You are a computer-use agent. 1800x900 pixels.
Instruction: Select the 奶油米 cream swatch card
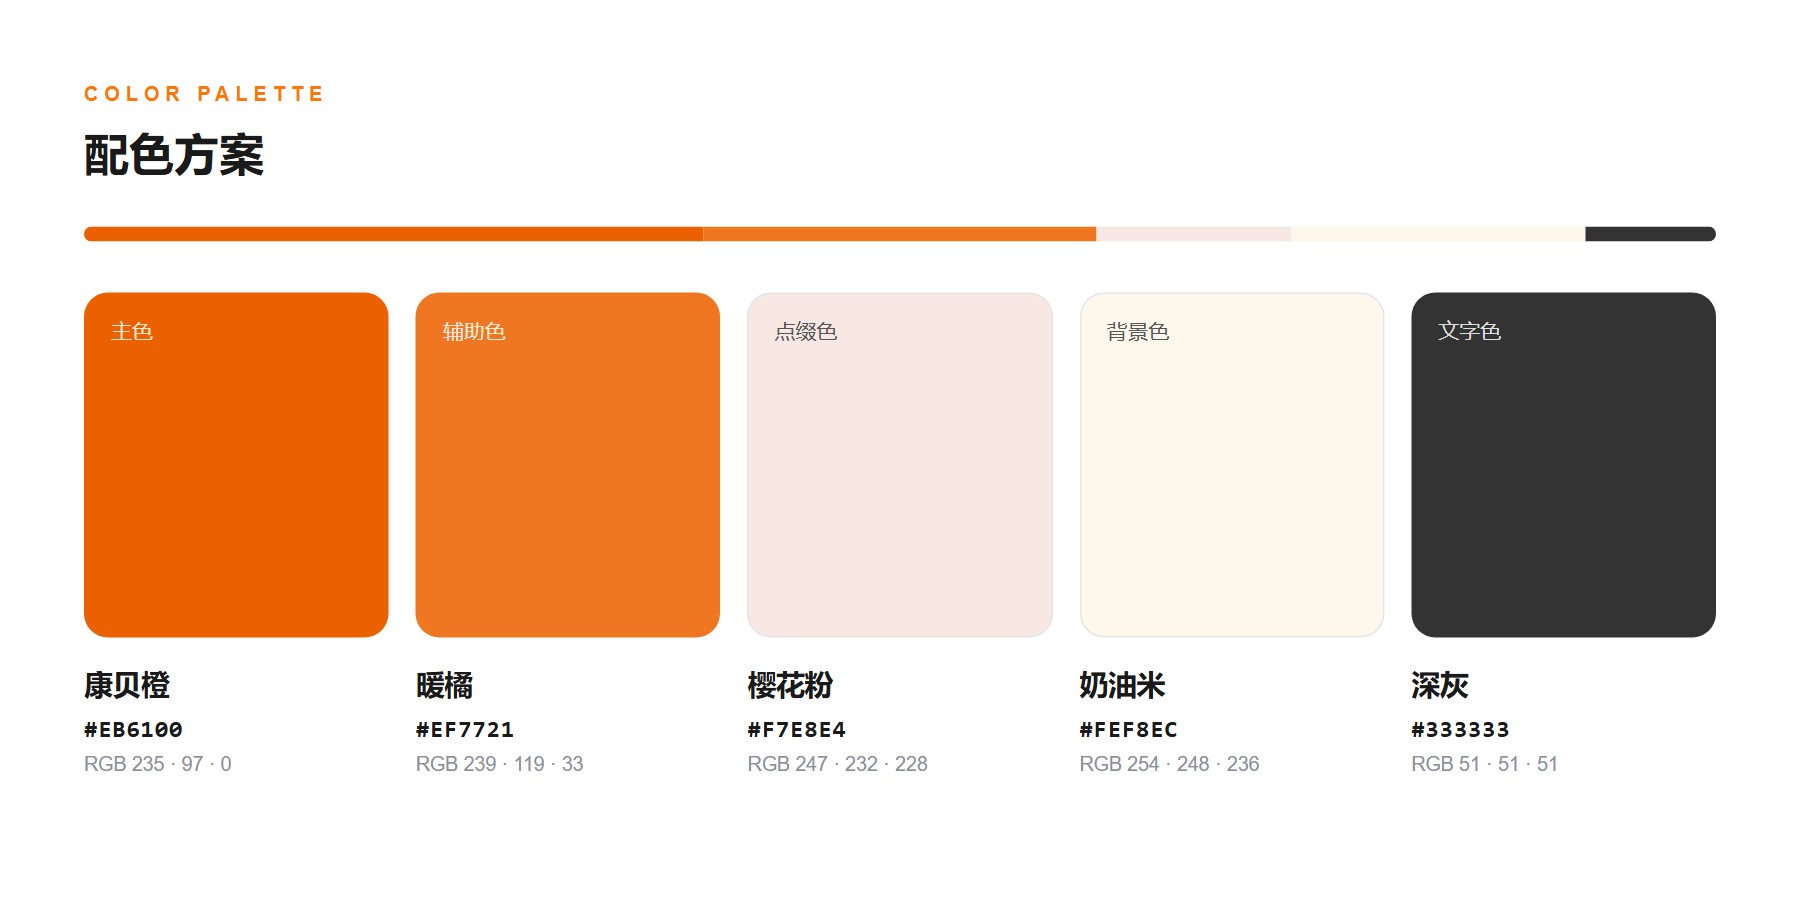tap(1232, 465)
